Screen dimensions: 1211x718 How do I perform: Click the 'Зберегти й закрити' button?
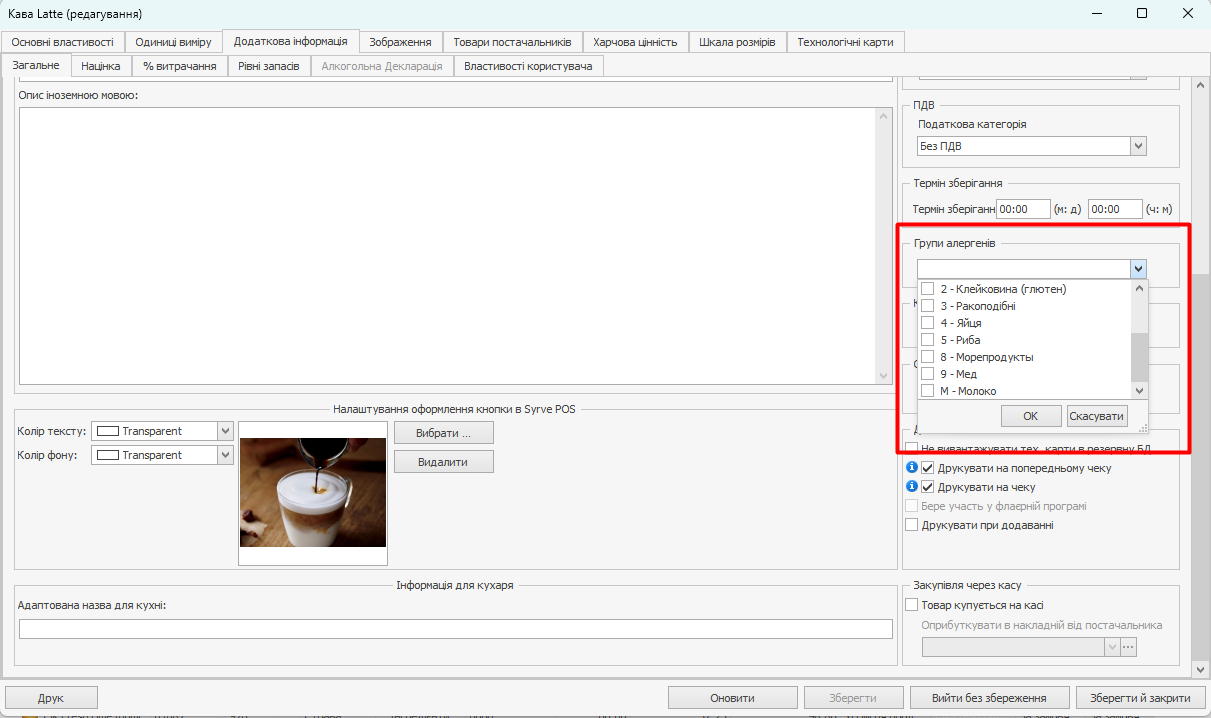click(1139, 698)
